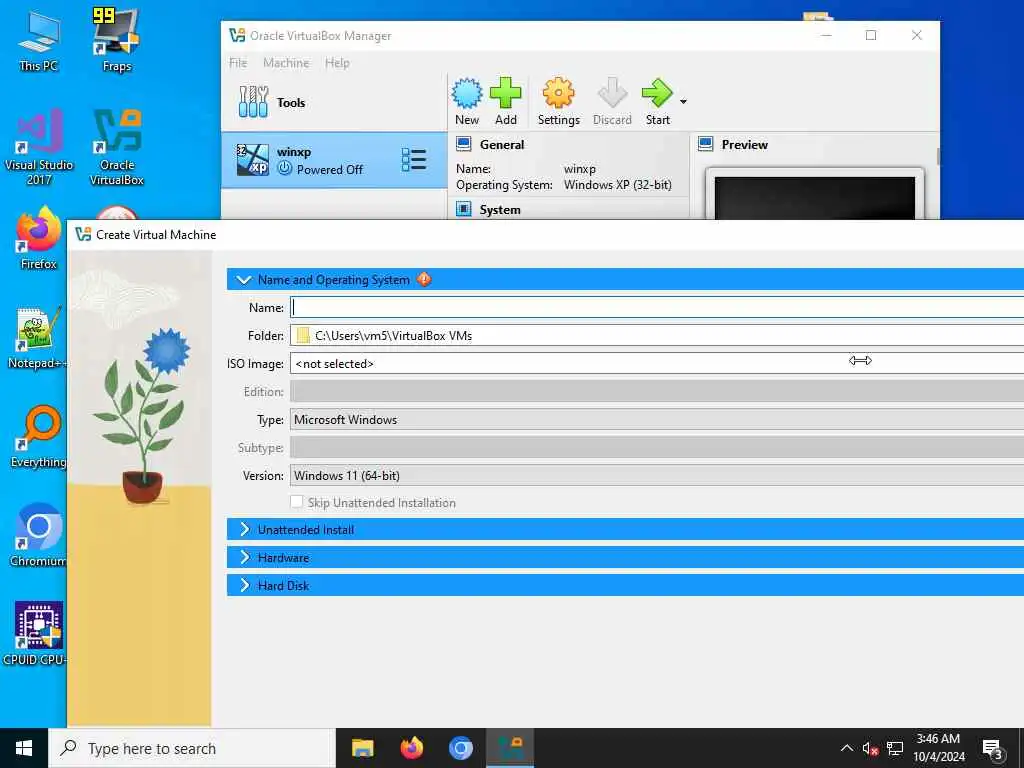Click the warning icon beside Name and Operating System
This screenshot has height=768, width=1024.
(424, 280)
